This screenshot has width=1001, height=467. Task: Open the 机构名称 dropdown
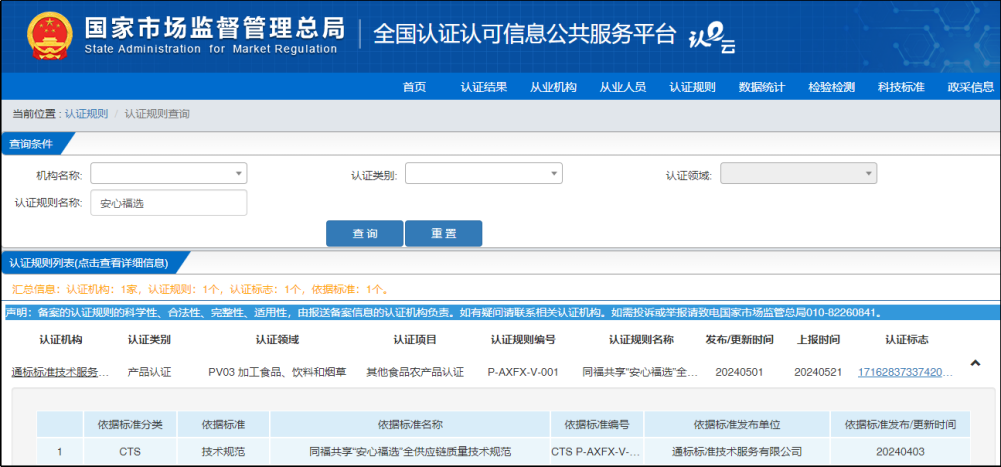[168, 174]
